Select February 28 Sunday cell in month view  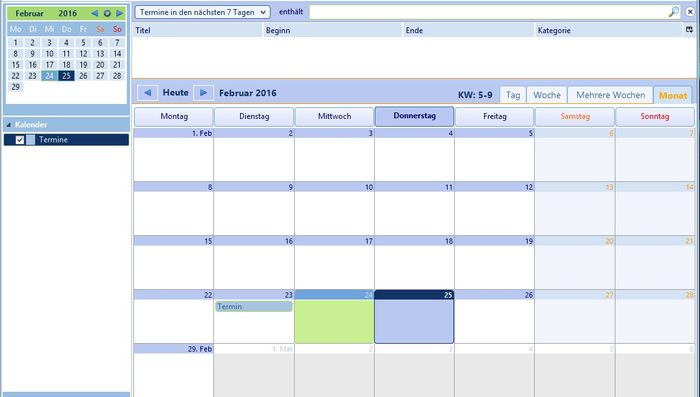655,317
